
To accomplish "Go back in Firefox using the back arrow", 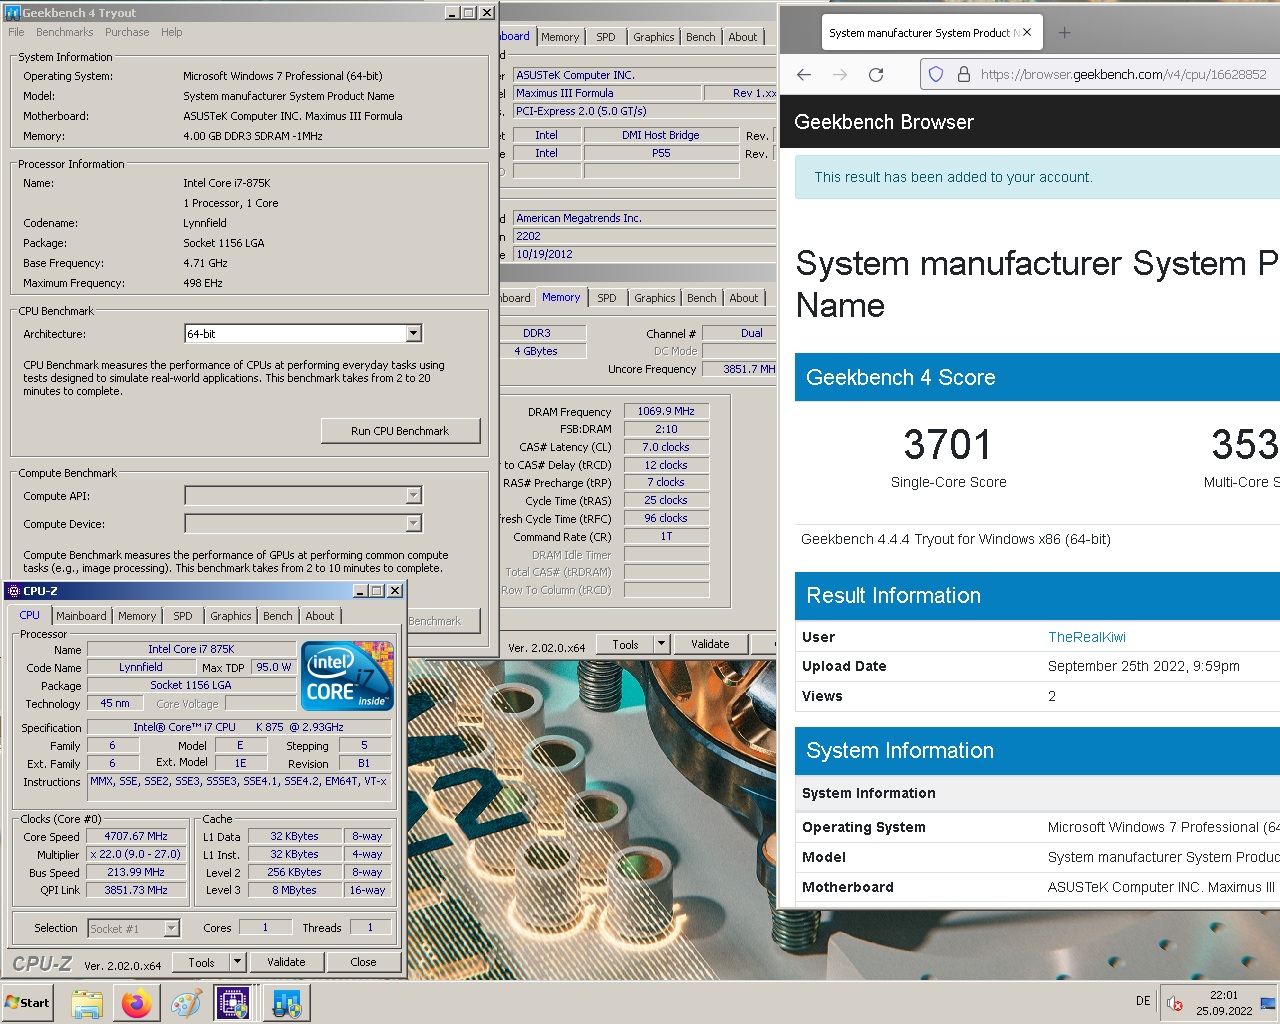I will coord(804,74).
